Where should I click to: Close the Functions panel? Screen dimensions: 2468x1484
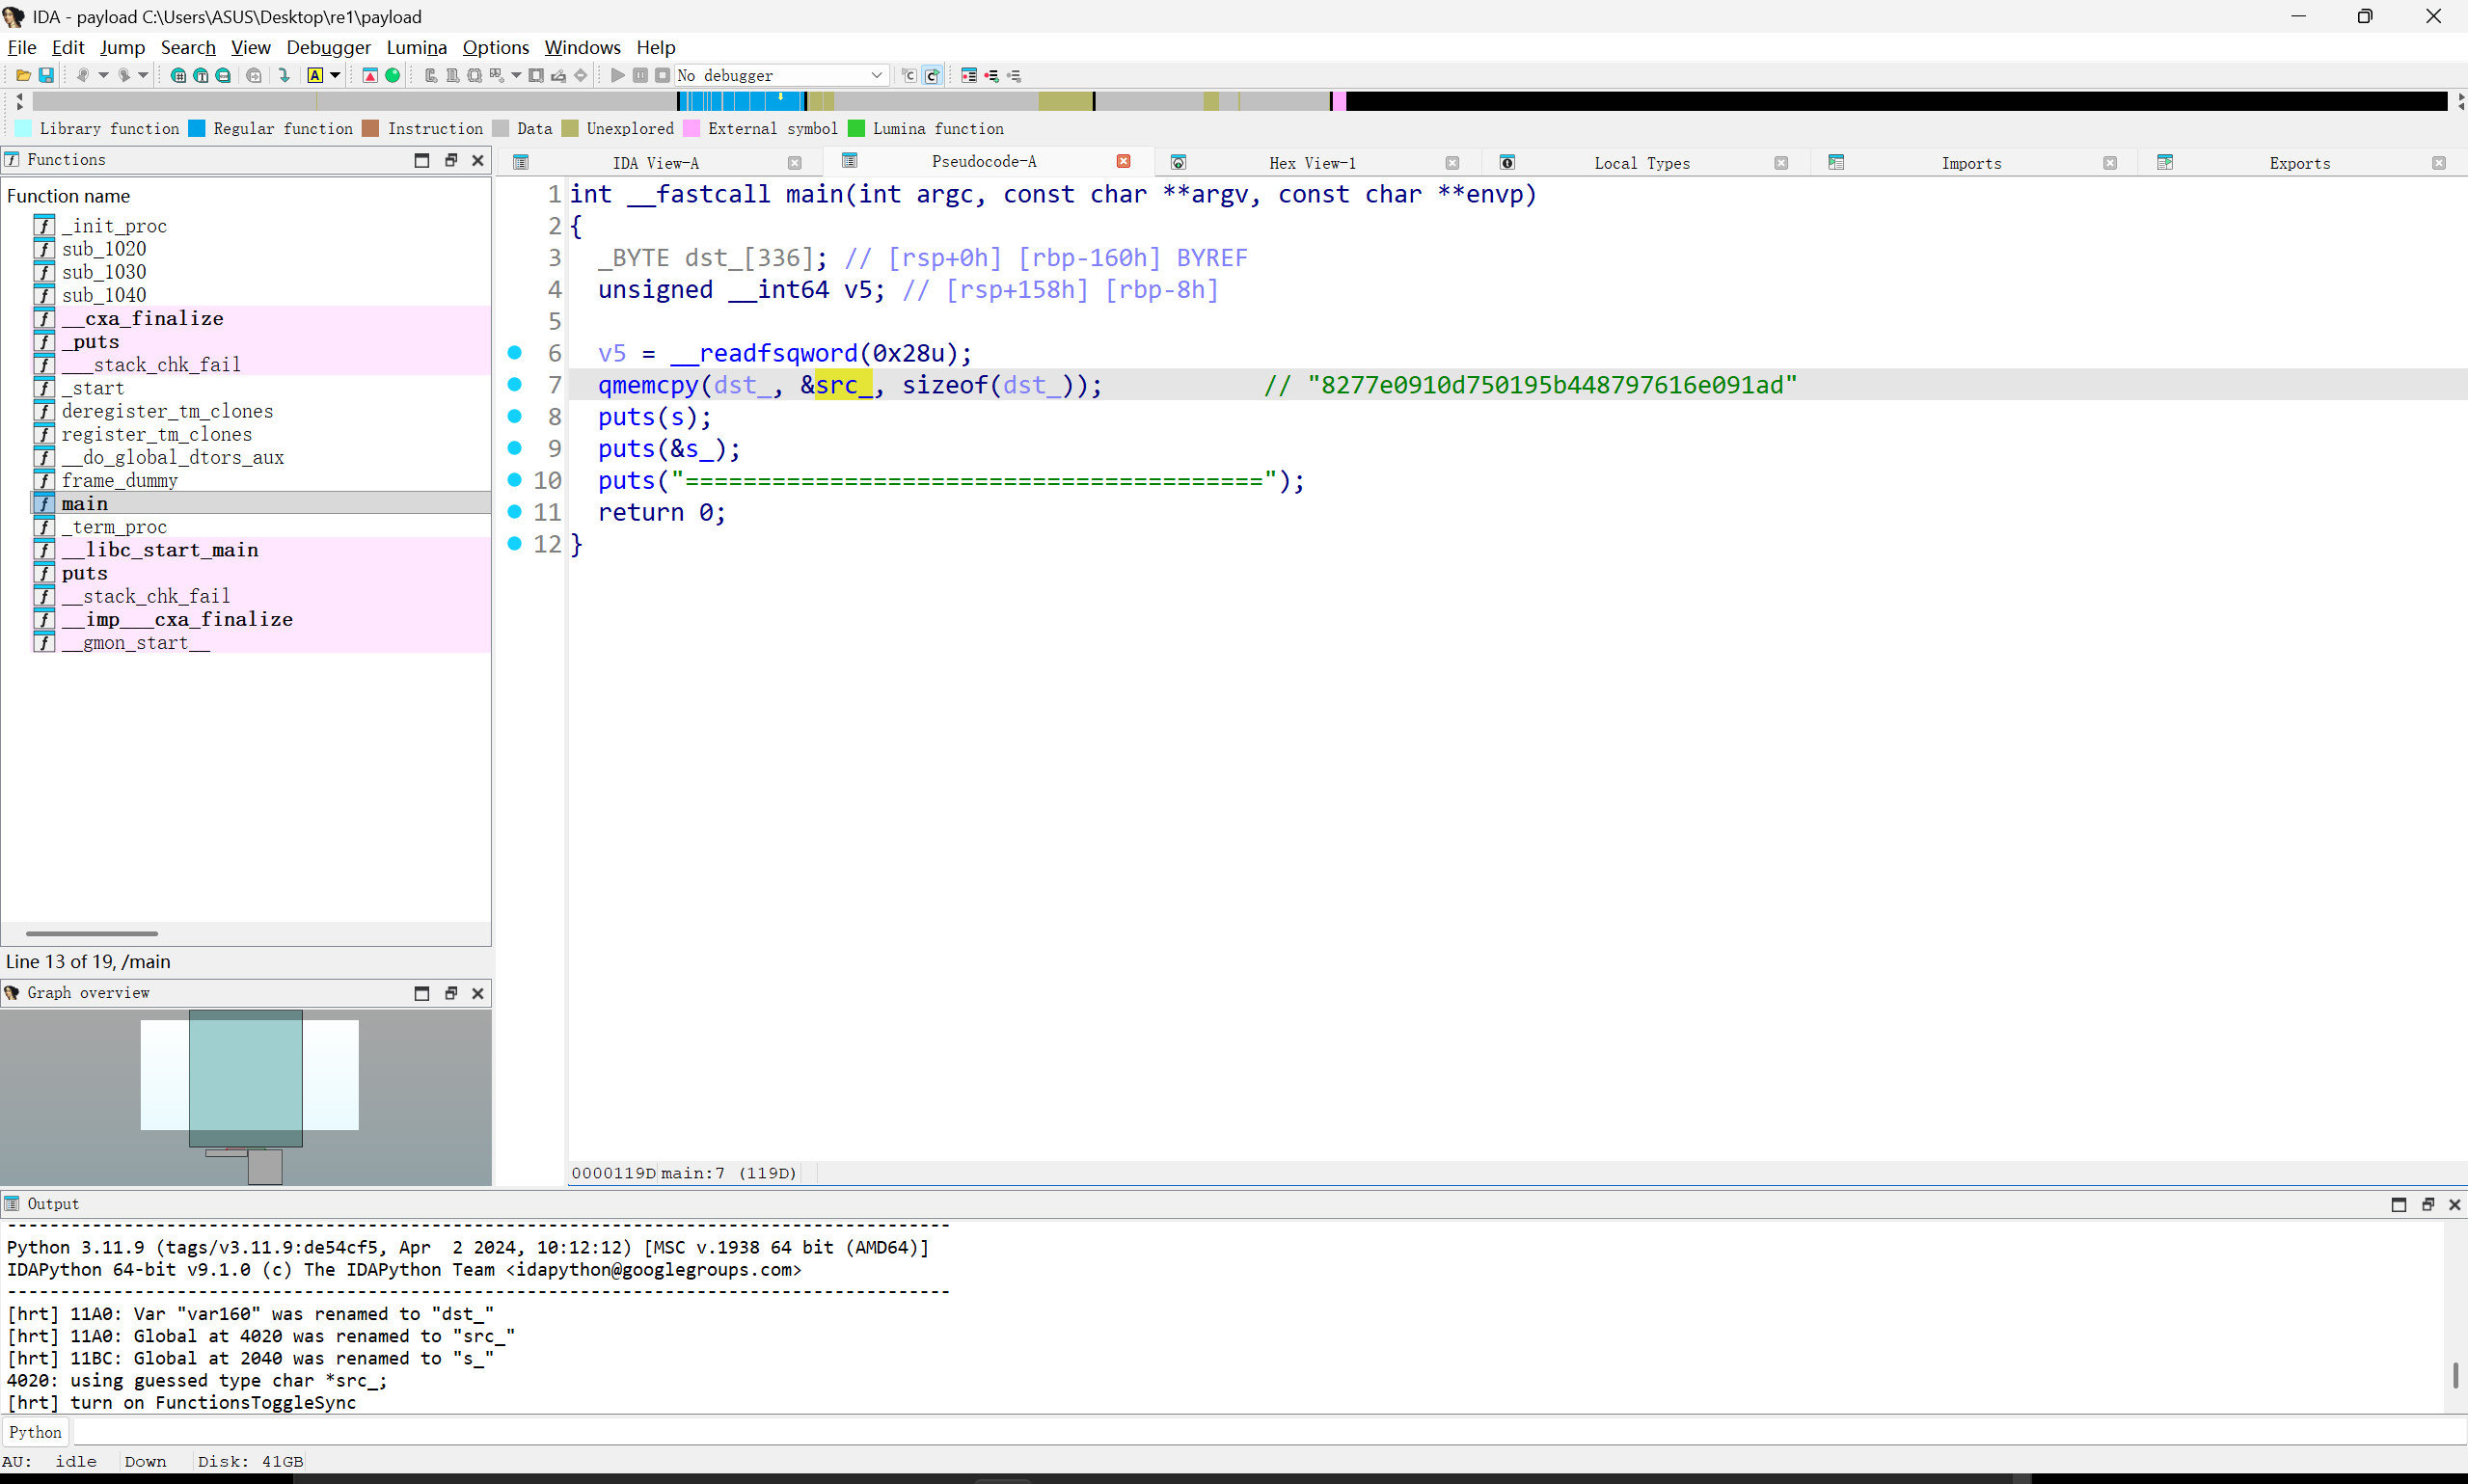478,160
